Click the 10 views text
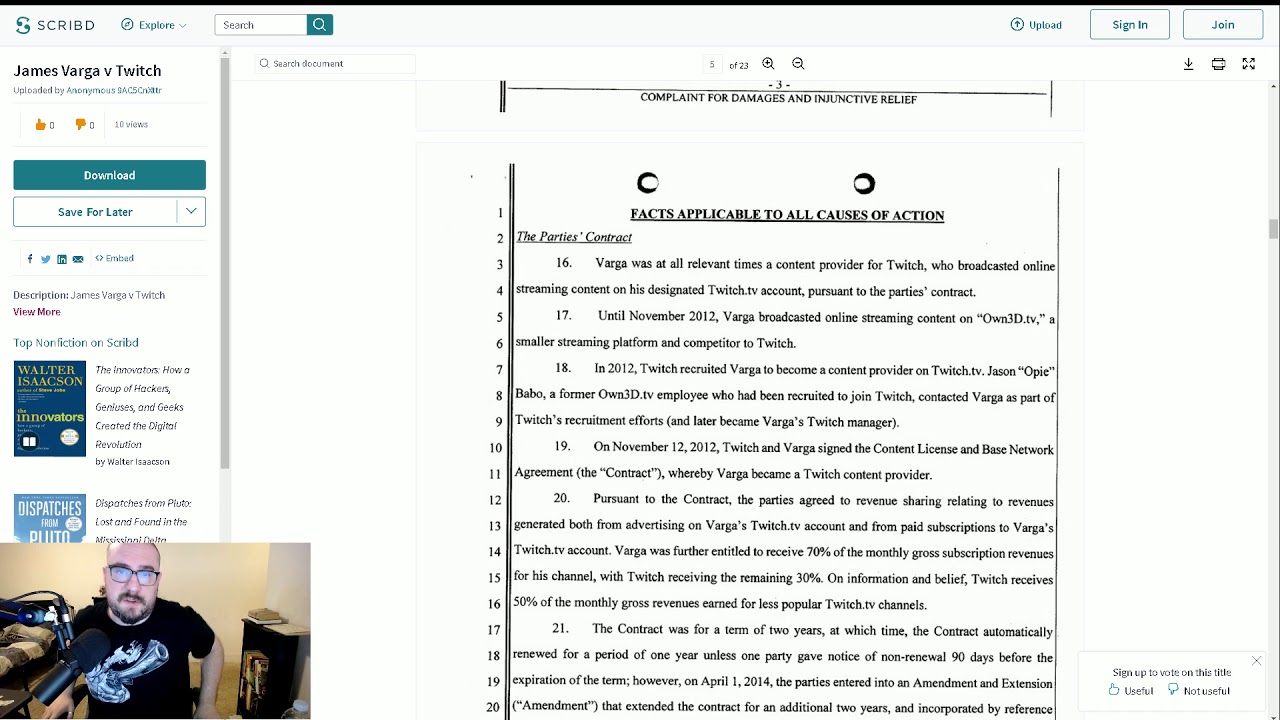Viewport: 1280px width, 720px height. (x=131, y=124)
